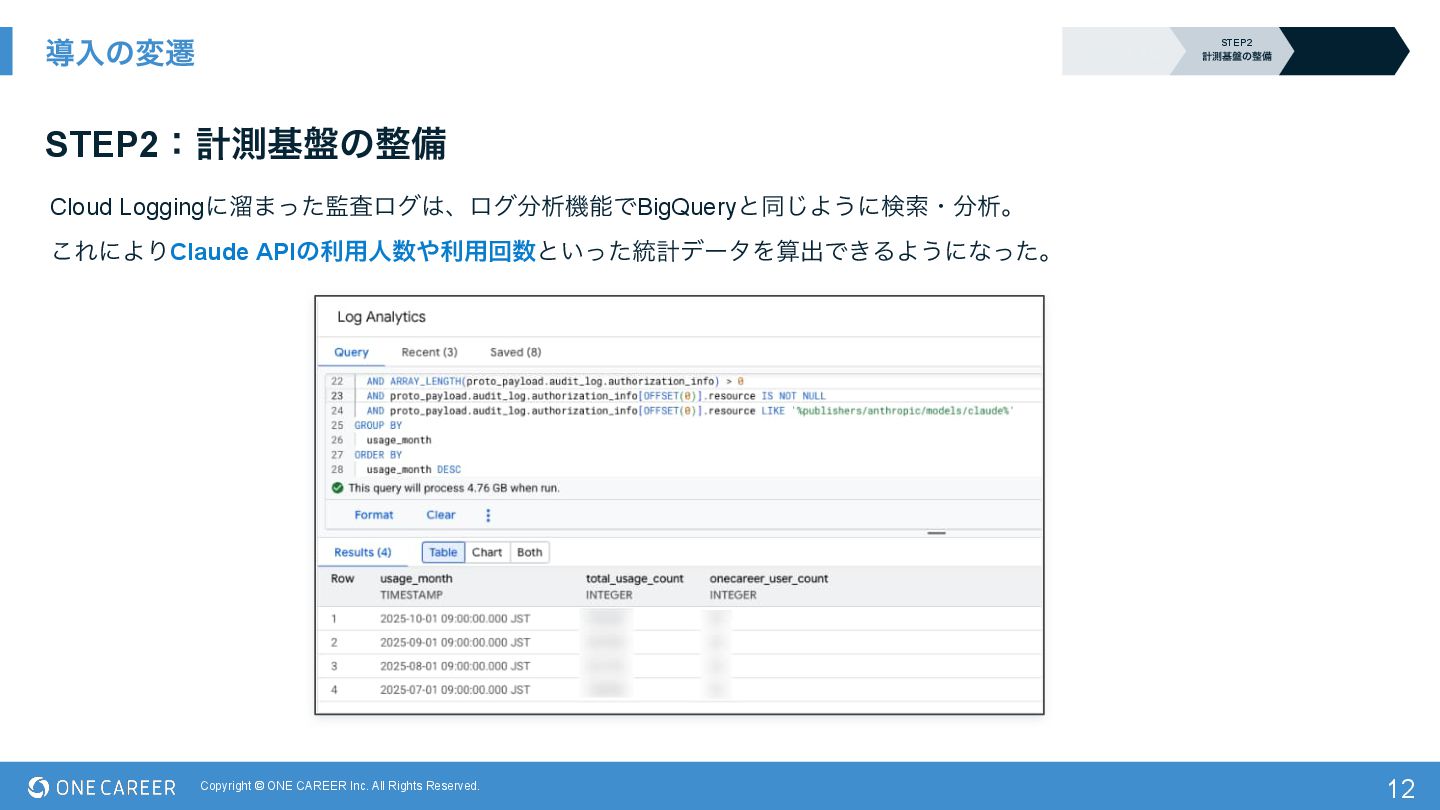Select the 2025-10-01 09:00:00.000 JST cell

[x=455, y=619]
